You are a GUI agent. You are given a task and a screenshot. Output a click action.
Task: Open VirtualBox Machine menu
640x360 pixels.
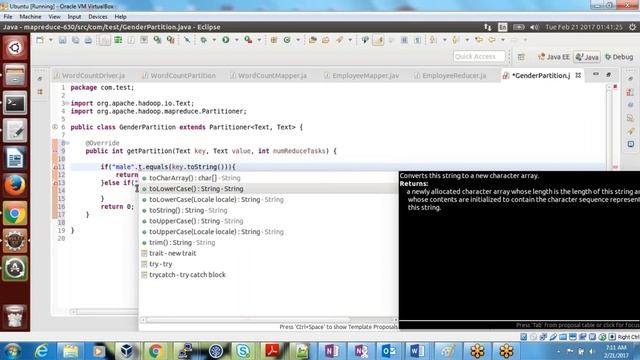[30, 17]
